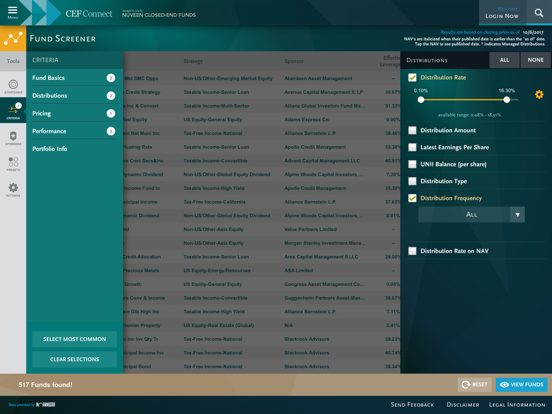Select the Strategies sidebar icon
552x414 pixels.
tap(13, 85)
